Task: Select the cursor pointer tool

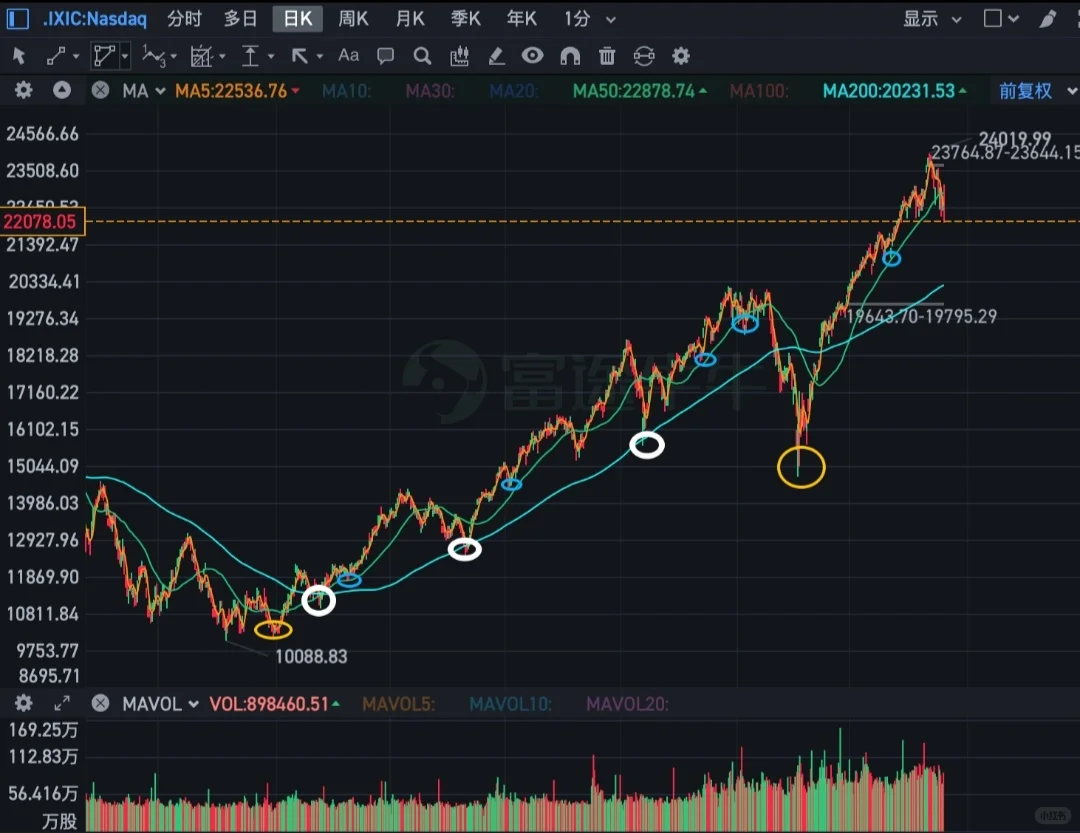Action: tap(19, 56)
